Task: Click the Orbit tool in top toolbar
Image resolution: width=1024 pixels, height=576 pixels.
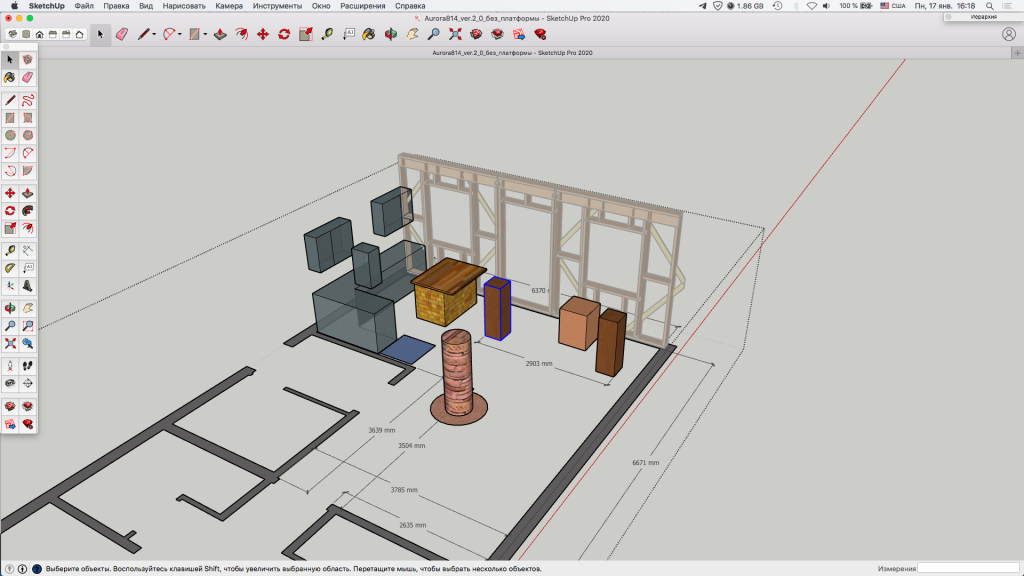Action: (390, 34)
